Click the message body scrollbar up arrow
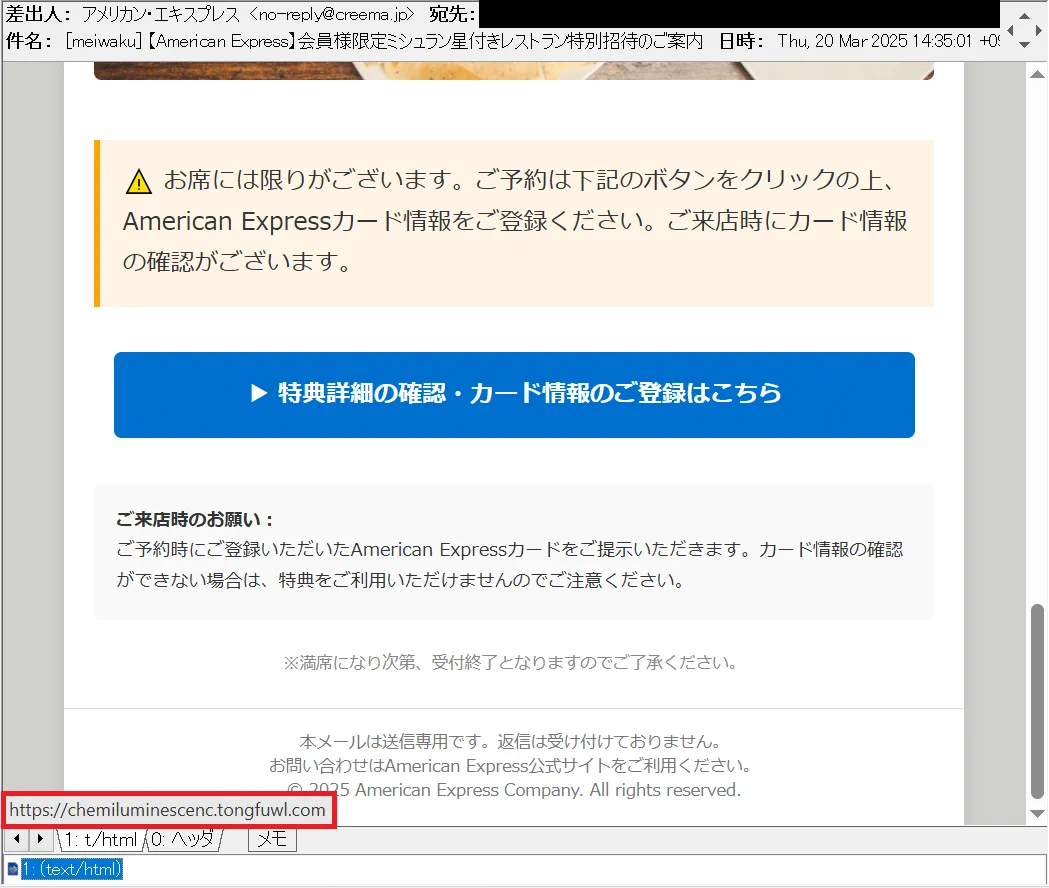Viewport: 1049px width, 888px height. point(1037,74)
